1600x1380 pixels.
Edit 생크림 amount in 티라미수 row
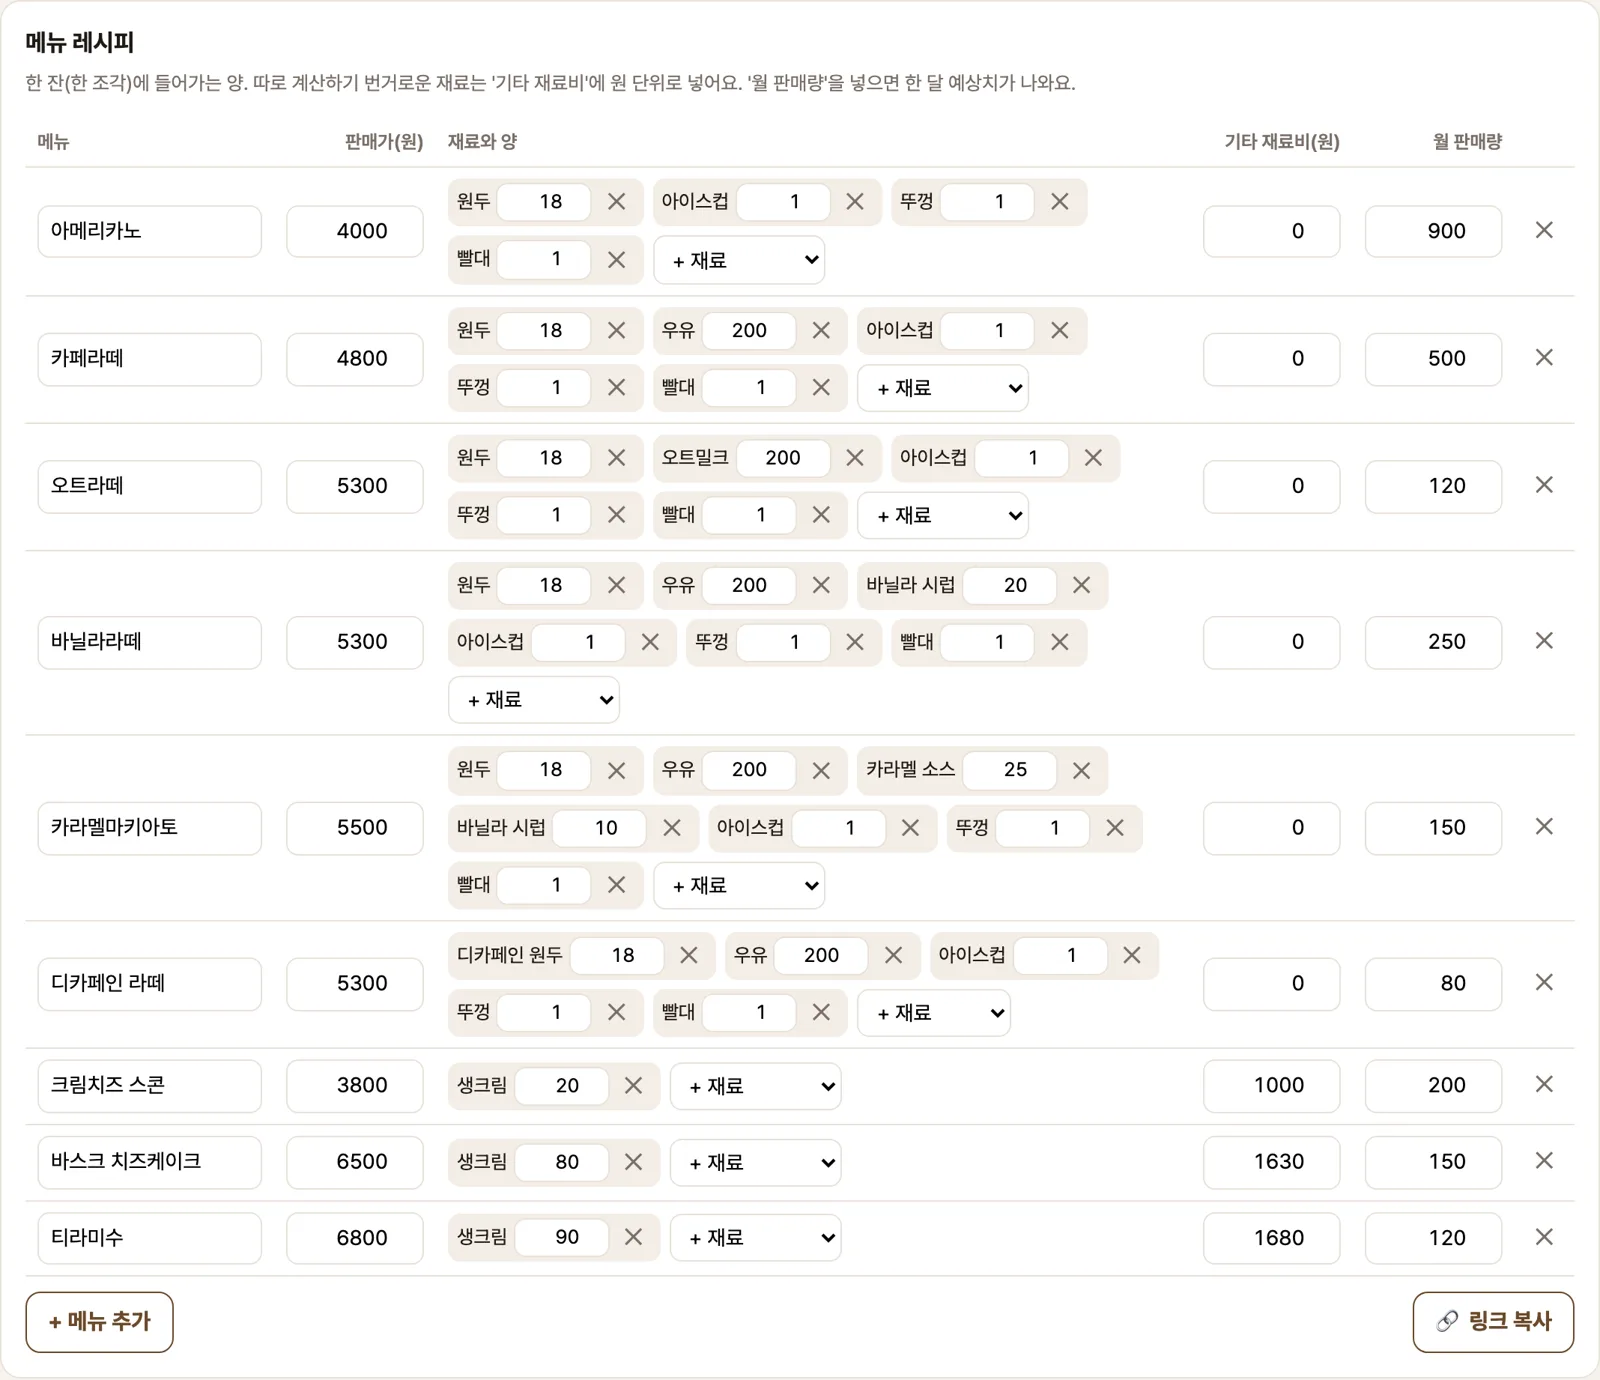click(562, 1238)
